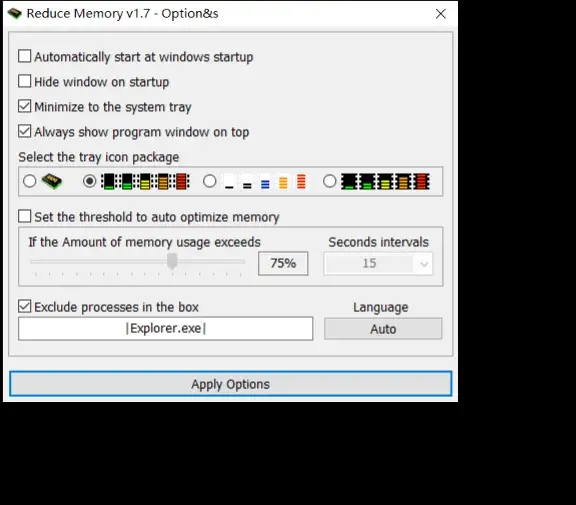Uncheck Minimize to the system tray
The width and height of the screenshot is (576, 505).
coord(25,106)
